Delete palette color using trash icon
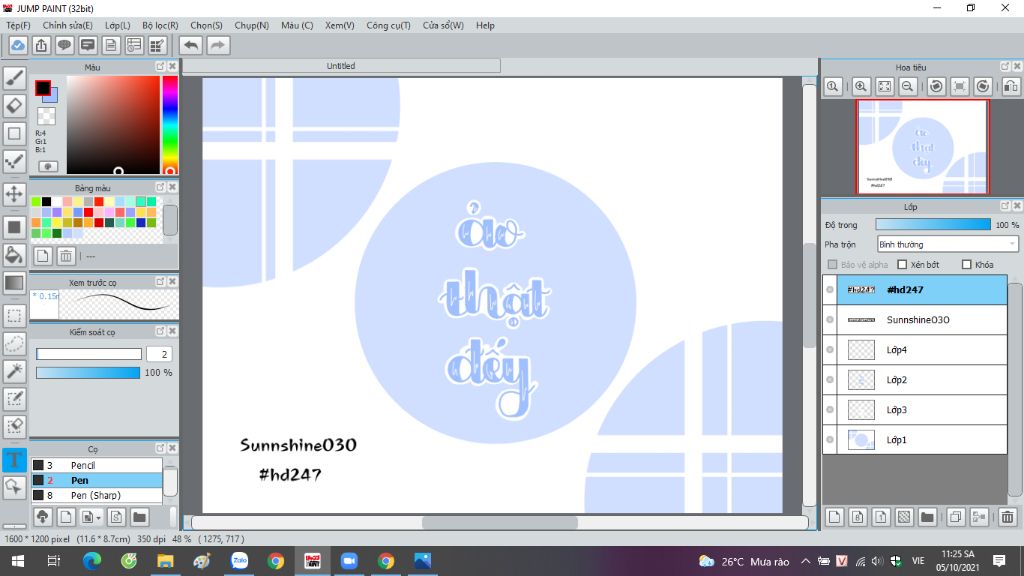The width and height of the screenshot is (1024, 576). 65,256
